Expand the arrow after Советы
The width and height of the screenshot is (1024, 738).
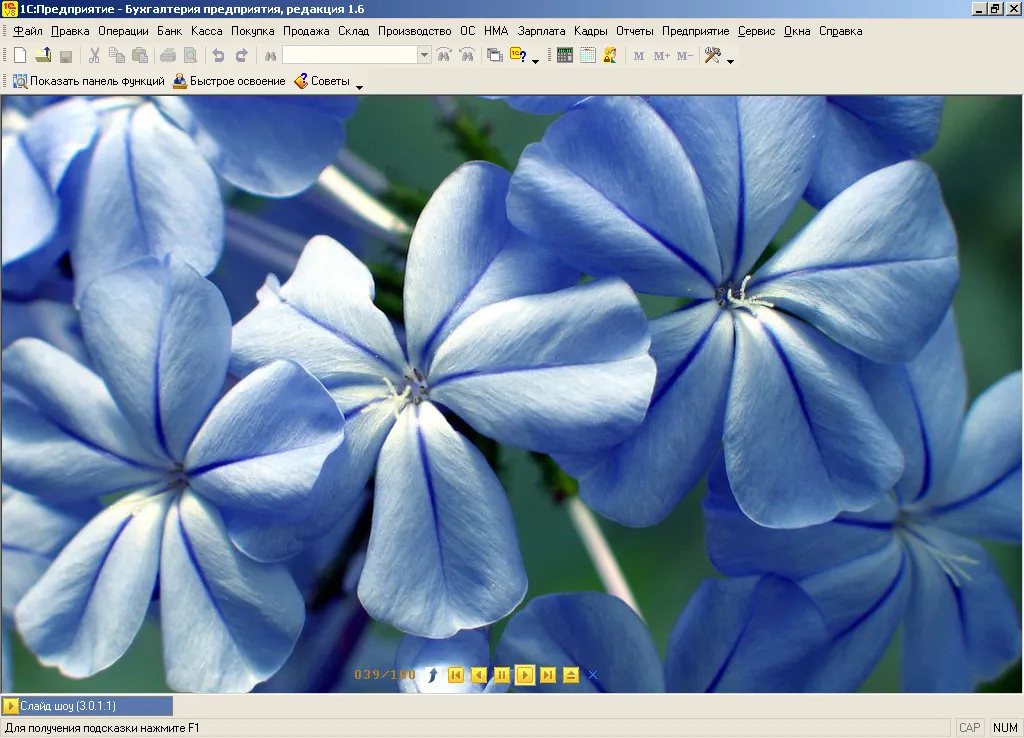click(359, 86)
